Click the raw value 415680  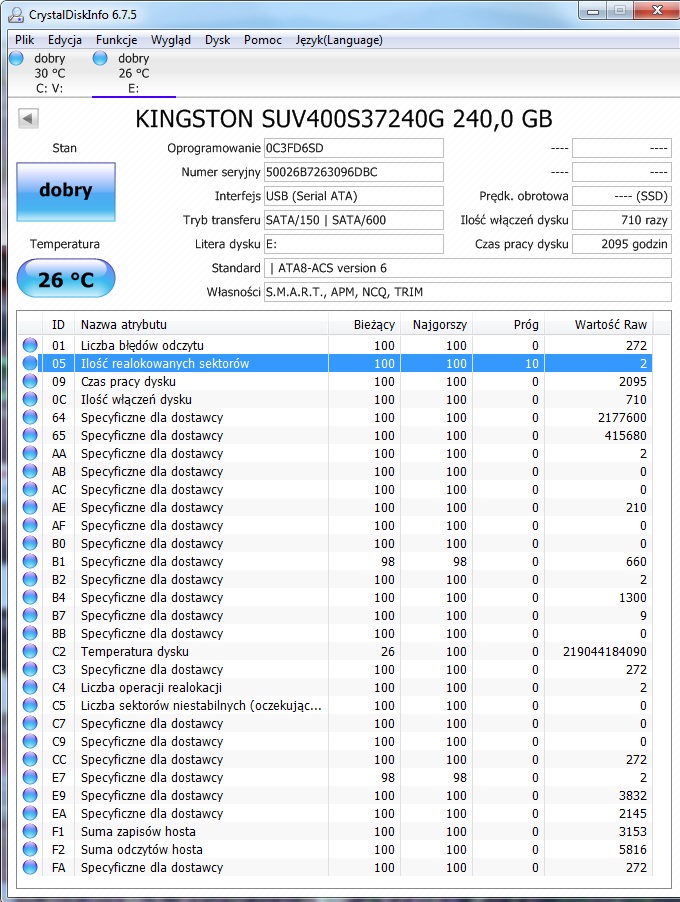pos(625,435)
